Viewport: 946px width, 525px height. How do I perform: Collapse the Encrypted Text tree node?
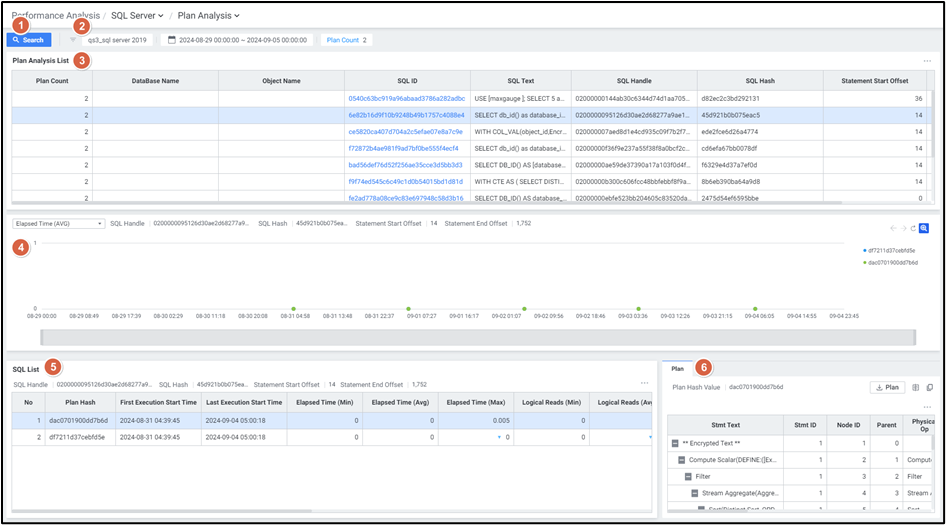click(x=675, y=442)
